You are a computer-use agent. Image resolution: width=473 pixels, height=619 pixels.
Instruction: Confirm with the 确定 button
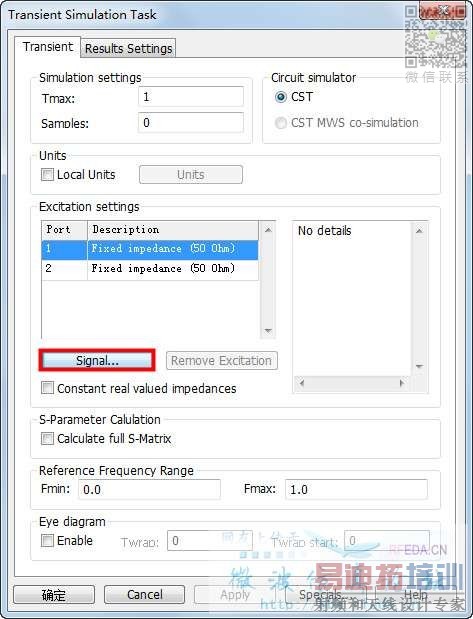pos(54,594)
